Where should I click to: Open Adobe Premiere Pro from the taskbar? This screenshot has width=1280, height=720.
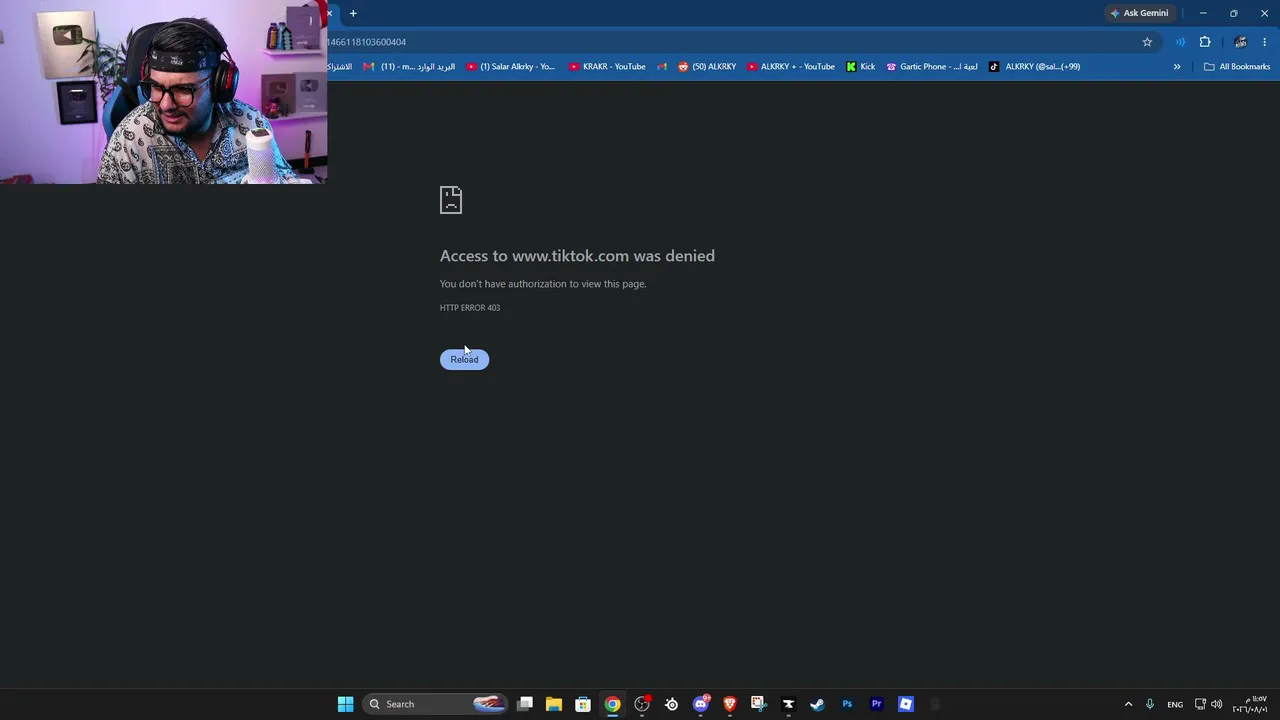click(876, 704)
